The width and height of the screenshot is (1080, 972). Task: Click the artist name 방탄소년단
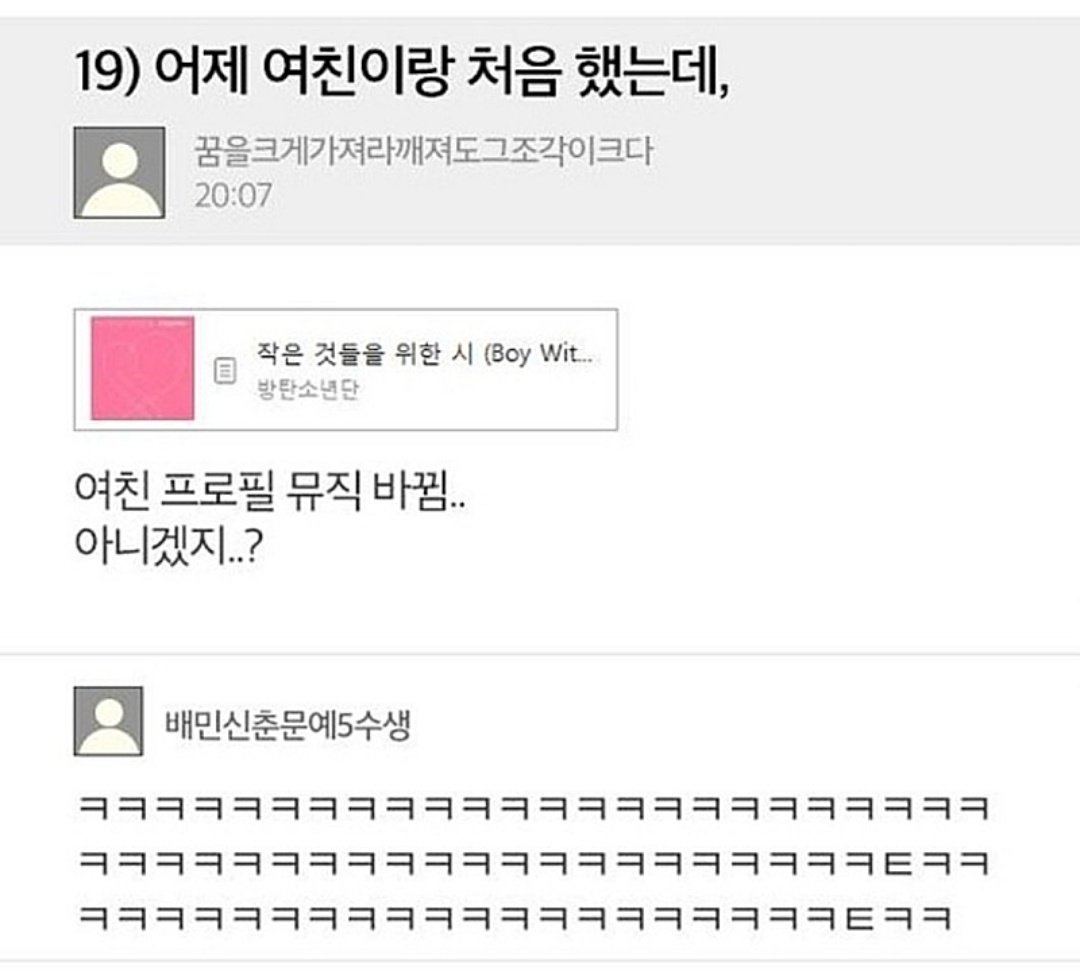(x=308, y=390)
